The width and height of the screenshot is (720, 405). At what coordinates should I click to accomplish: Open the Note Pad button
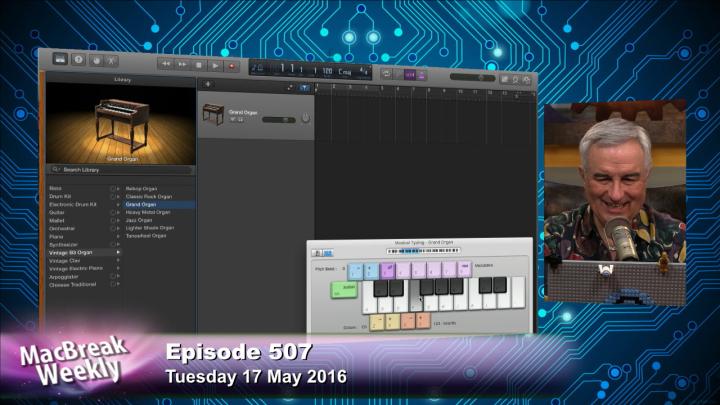coord(505,79)
